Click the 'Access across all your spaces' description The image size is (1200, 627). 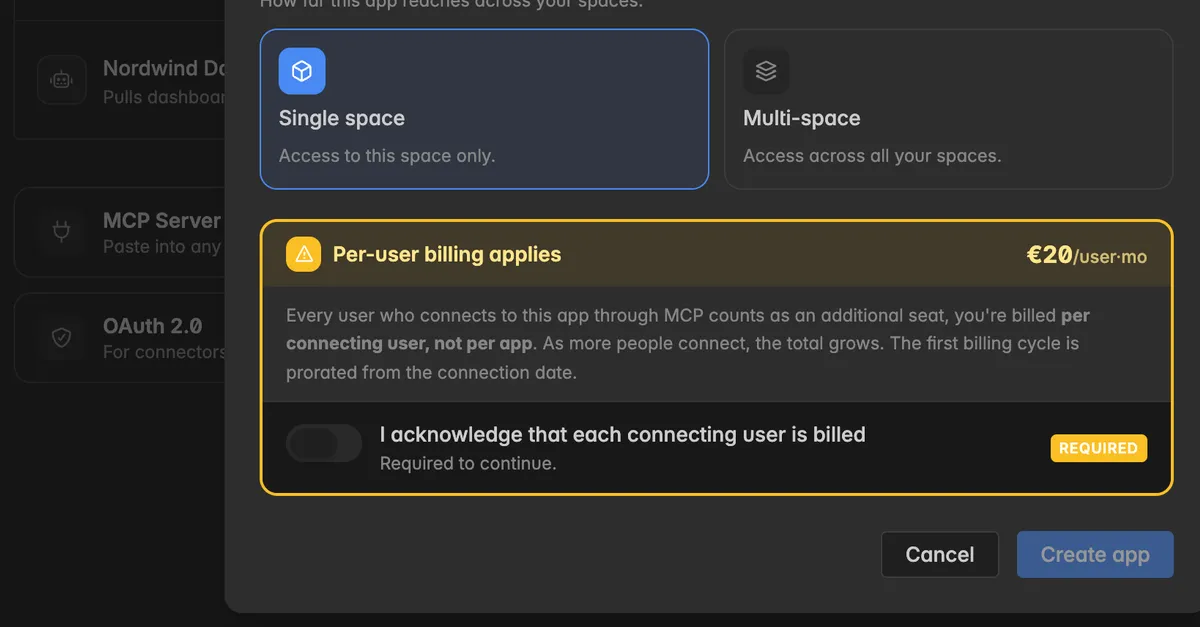[872, 156]
